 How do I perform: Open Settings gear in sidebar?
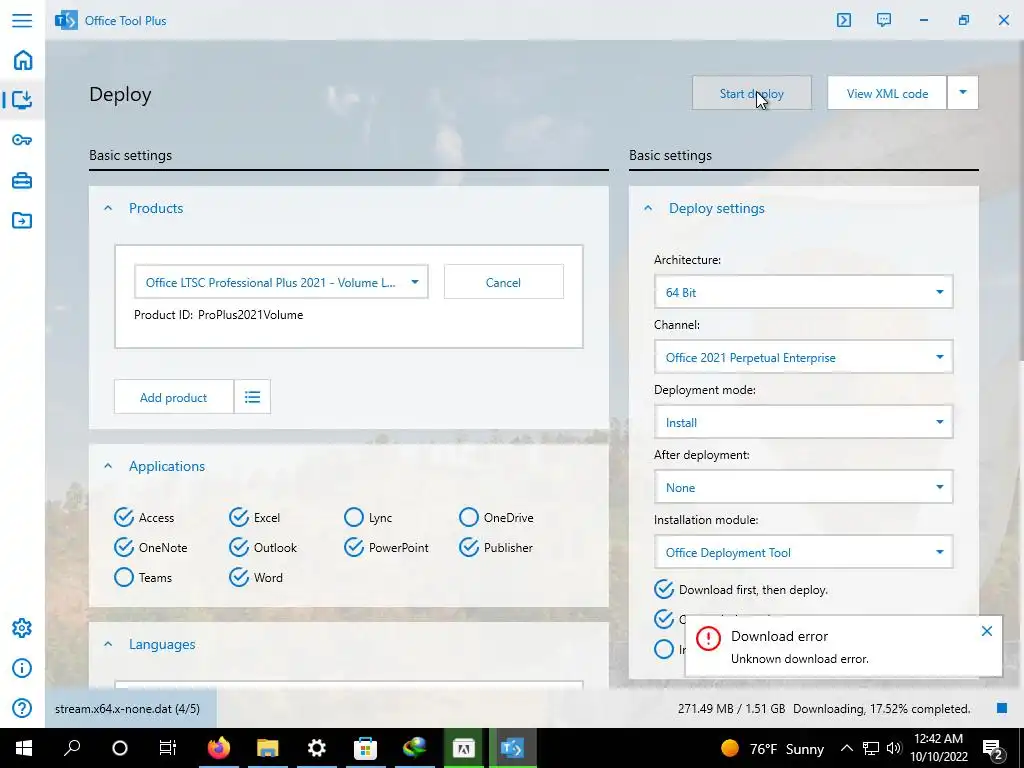(22, 628)
